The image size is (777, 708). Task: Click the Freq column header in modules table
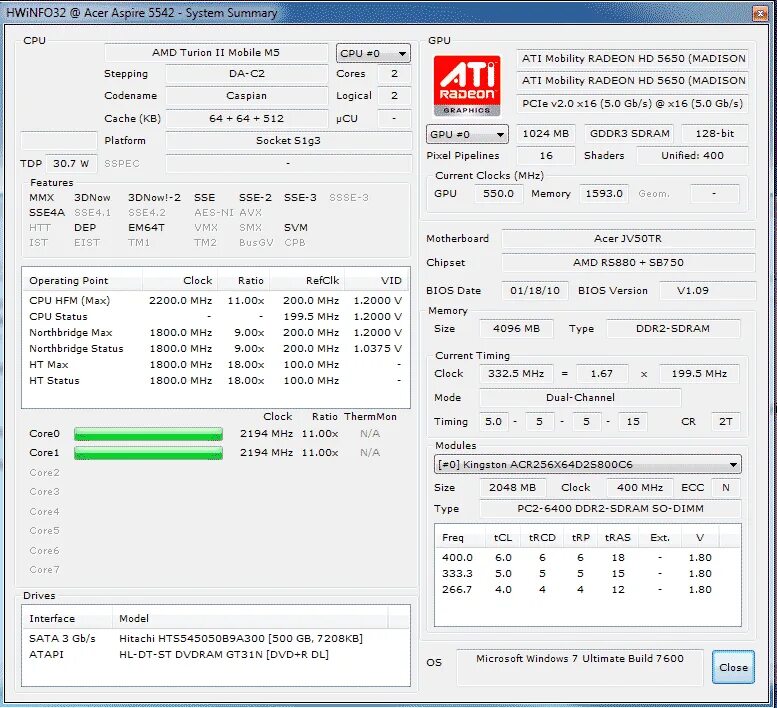tap(460, 538)
